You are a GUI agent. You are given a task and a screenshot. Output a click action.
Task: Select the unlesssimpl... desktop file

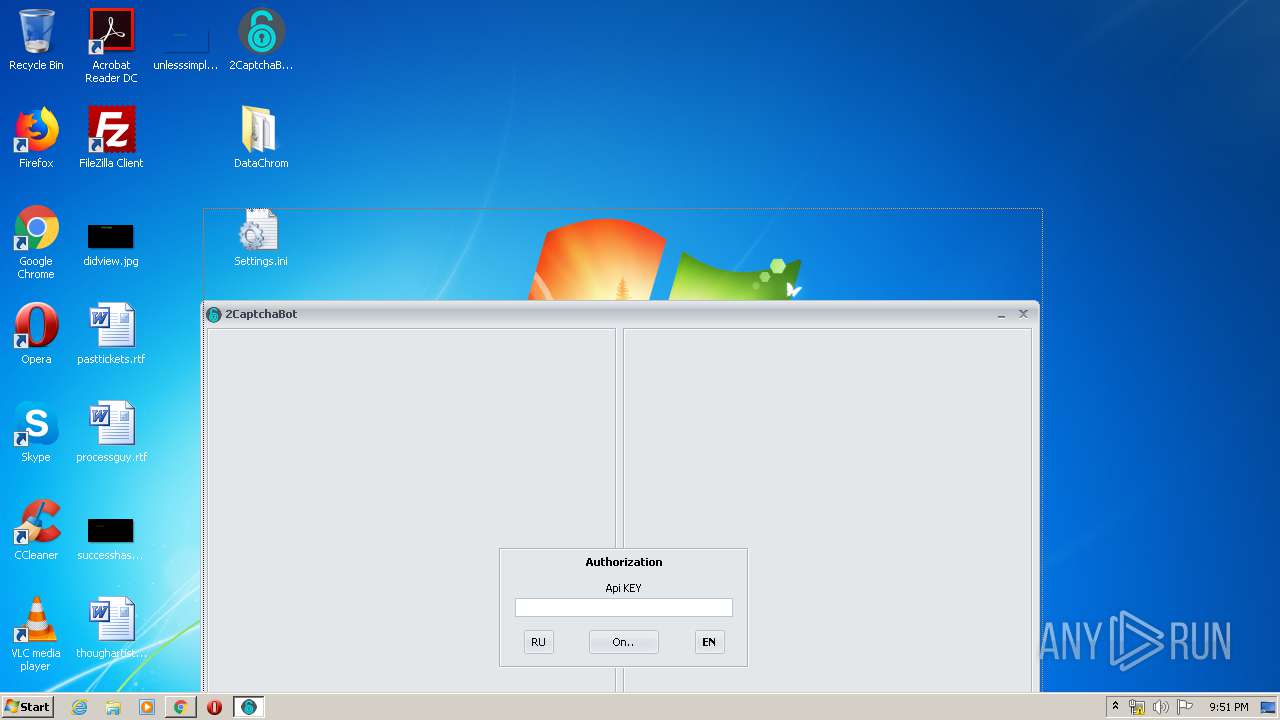186,46
